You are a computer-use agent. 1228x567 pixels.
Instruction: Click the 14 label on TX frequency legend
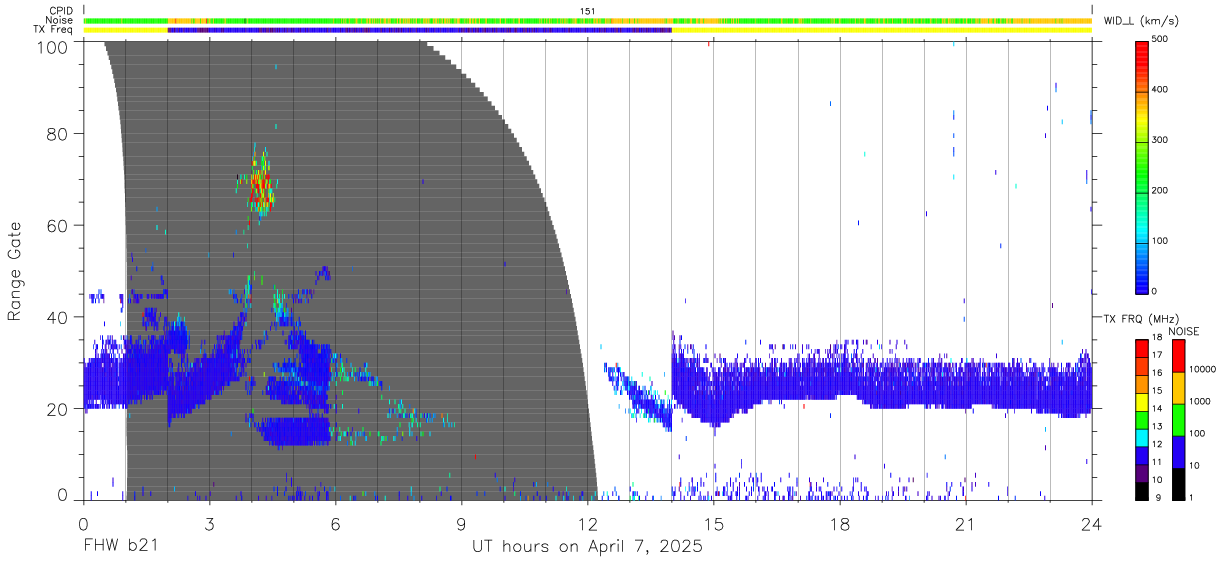(1157, 408)
